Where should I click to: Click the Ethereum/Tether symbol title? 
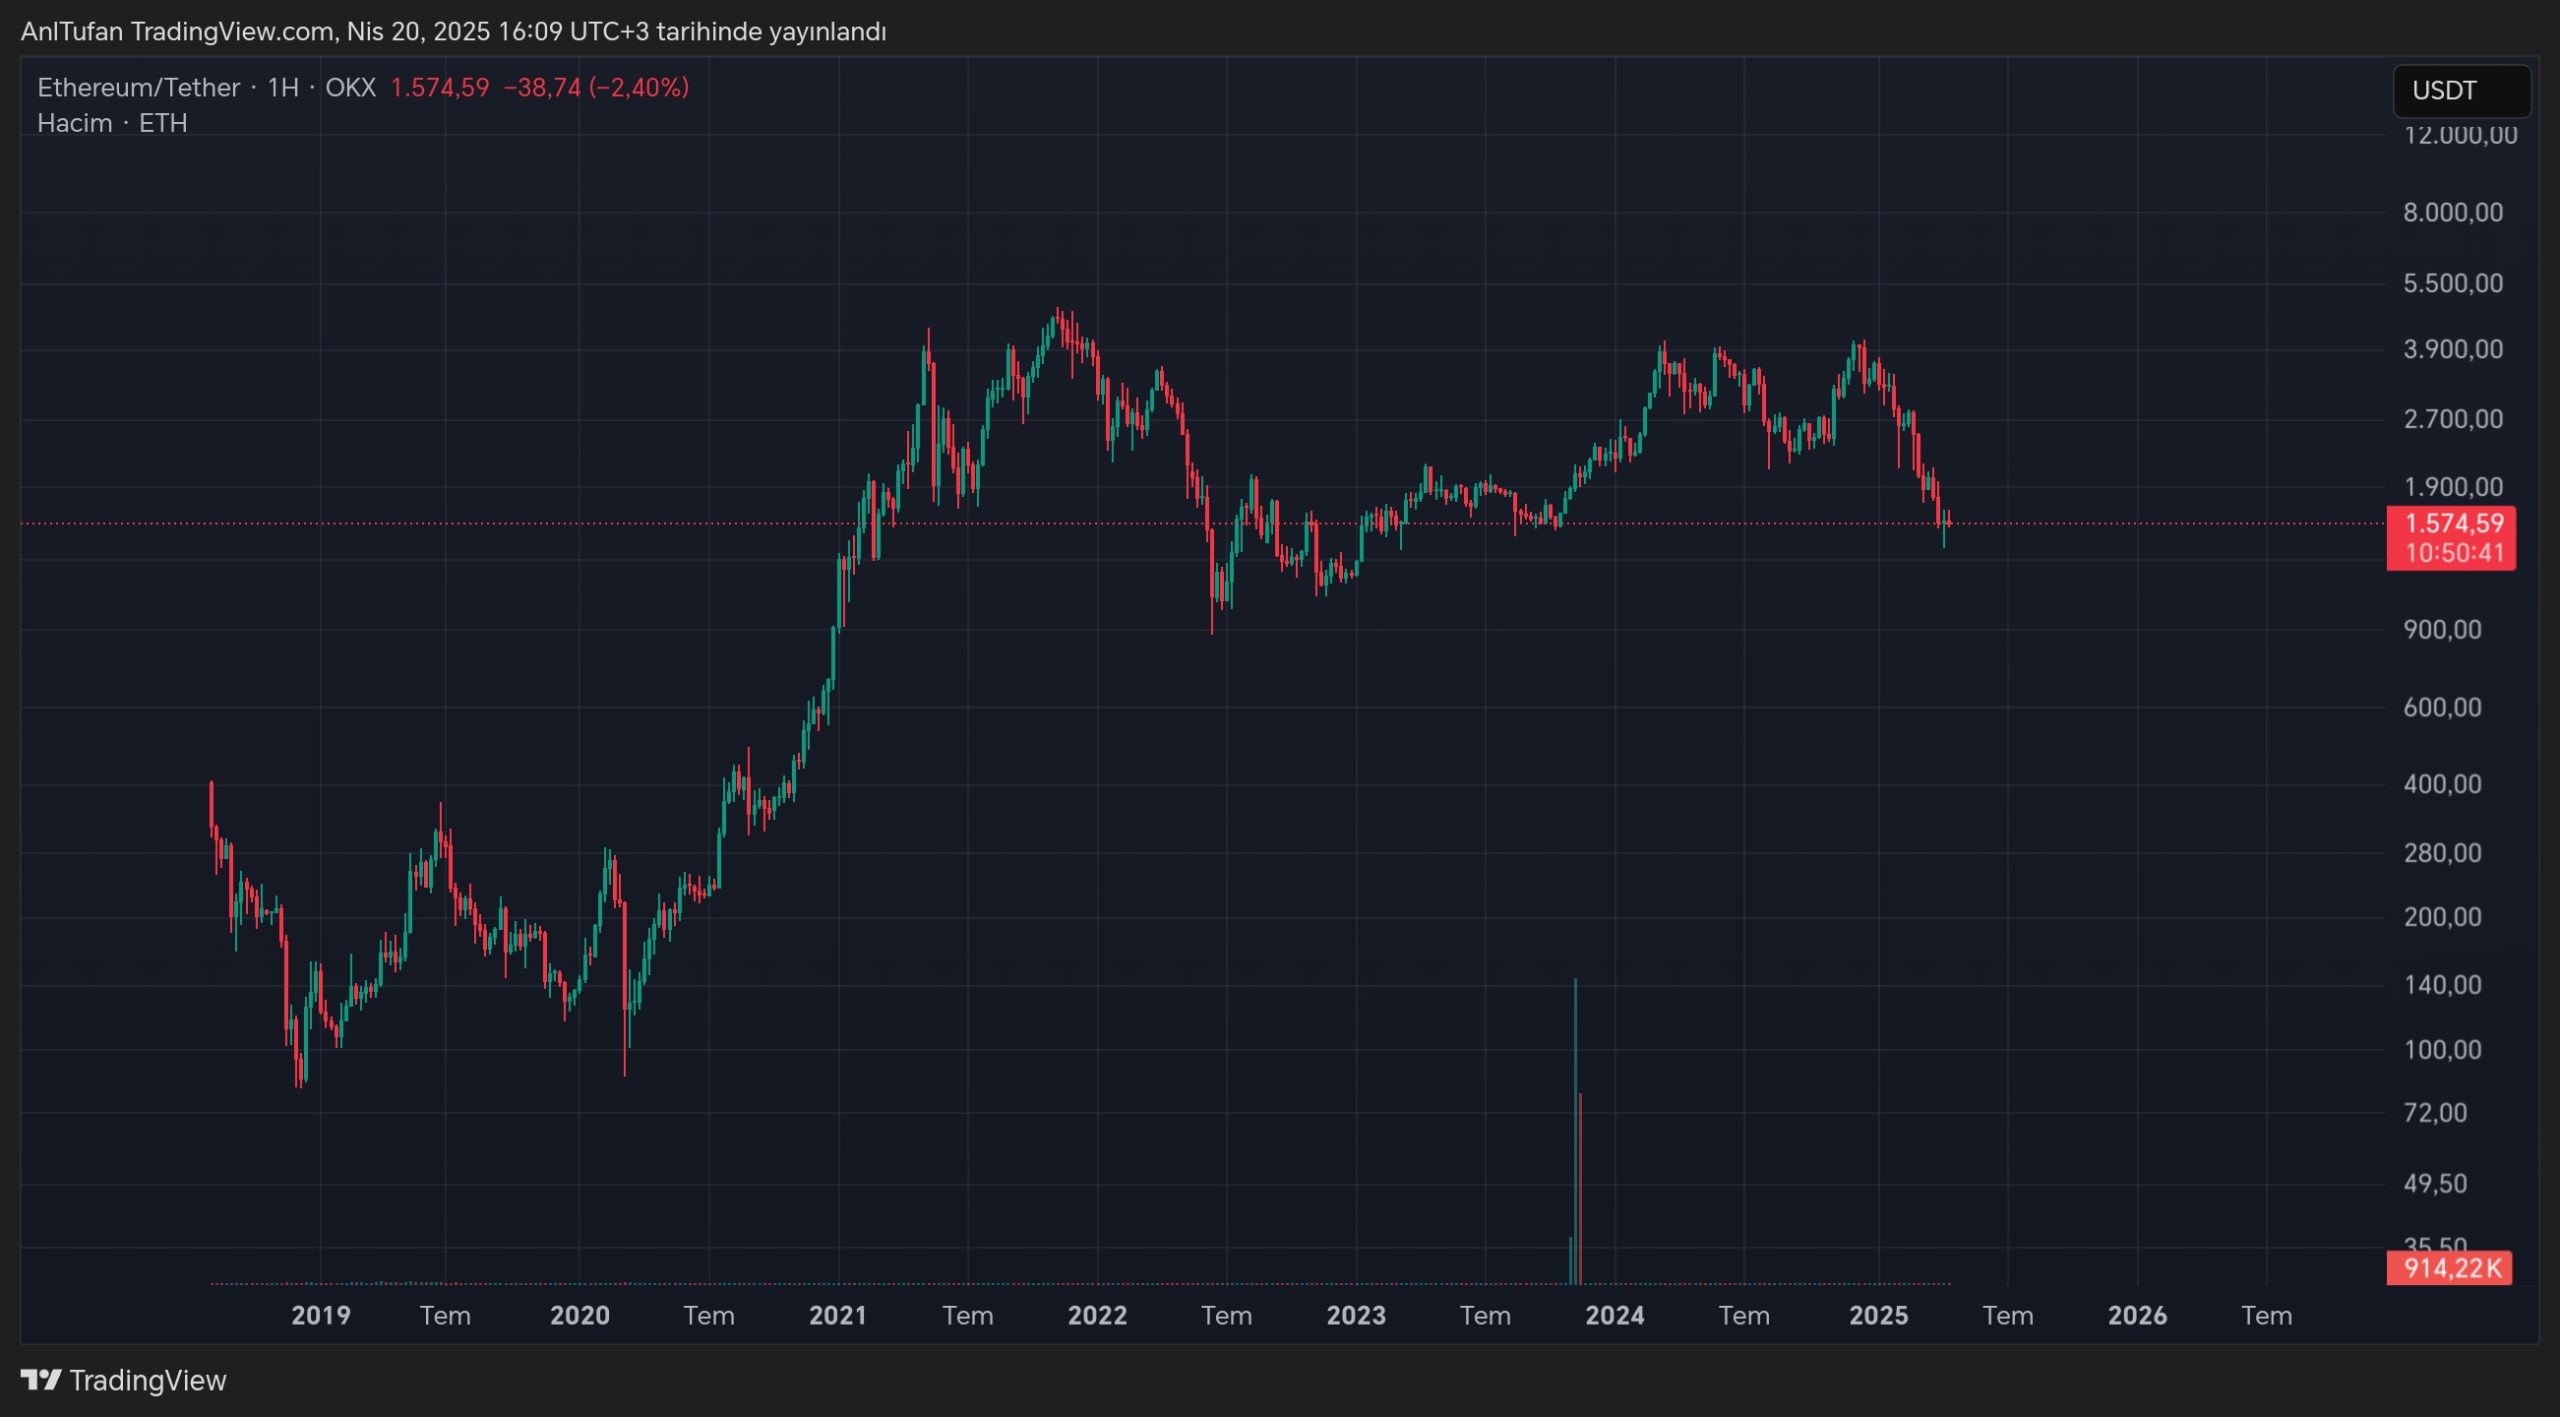pos(138,88)
